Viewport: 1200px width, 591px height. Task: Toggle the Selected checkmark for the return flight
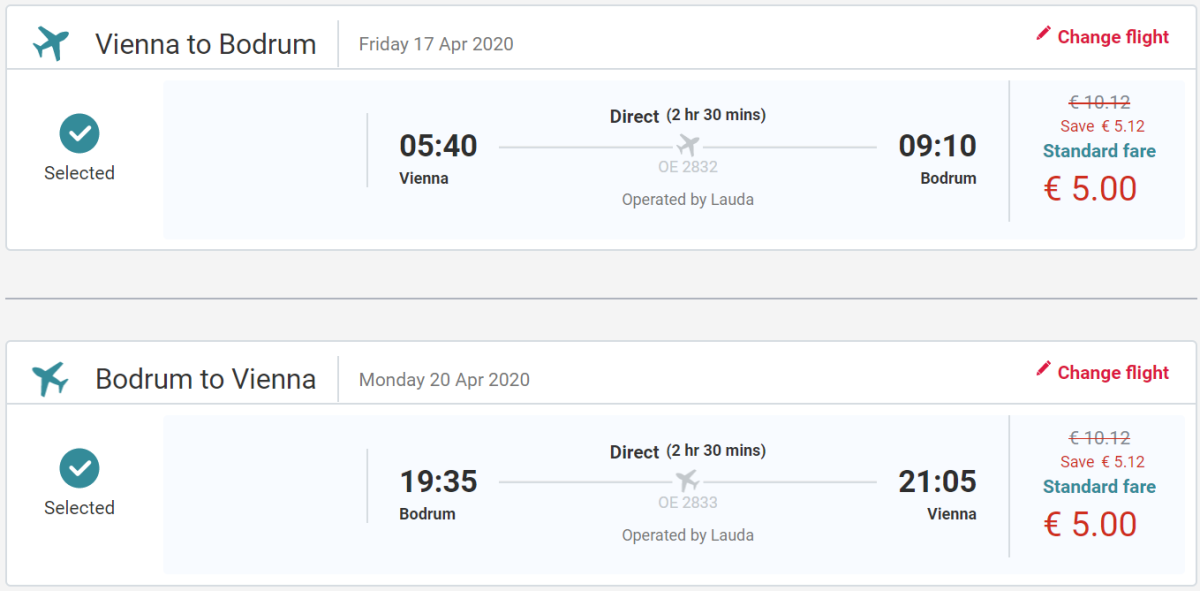click(79, 468)
